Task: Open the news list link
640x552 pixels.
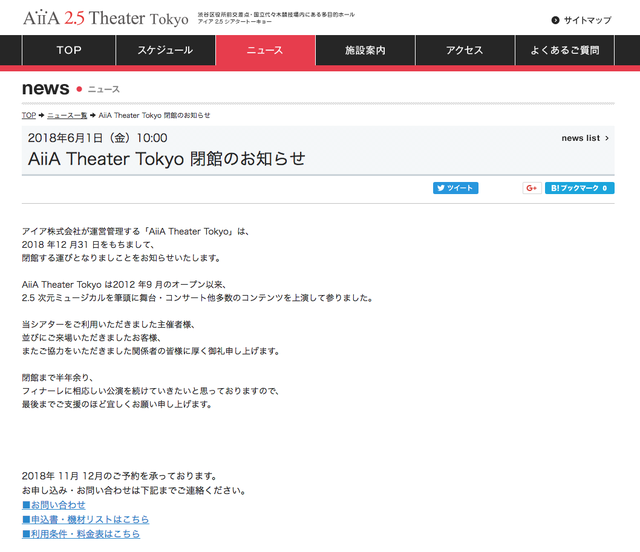Action: tap(580, 138)
